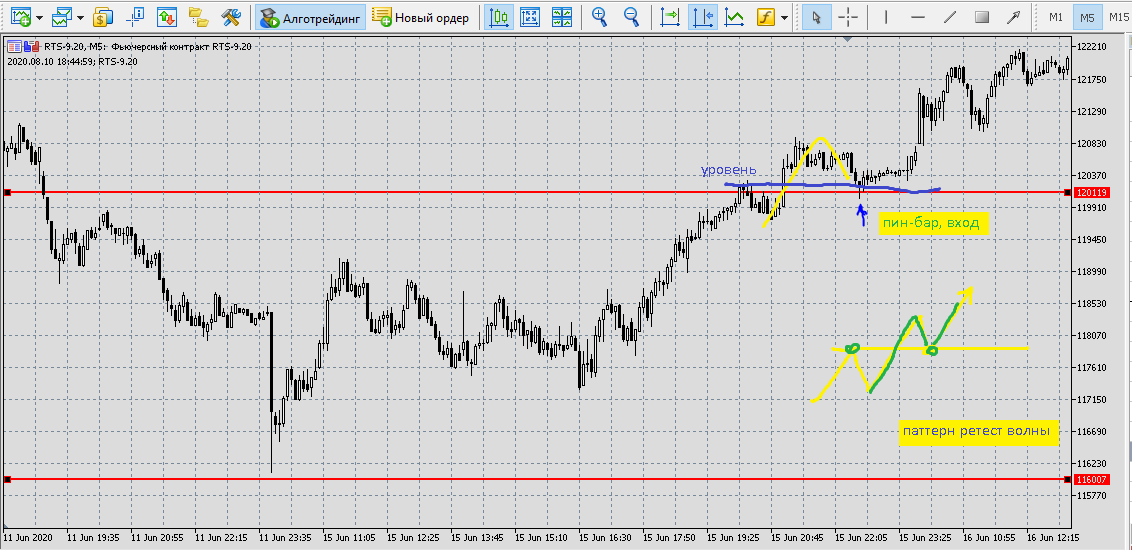Screen dimensions: 1132x550
Task: Open the chart profiles icon
Action: [x=63, y=17]
